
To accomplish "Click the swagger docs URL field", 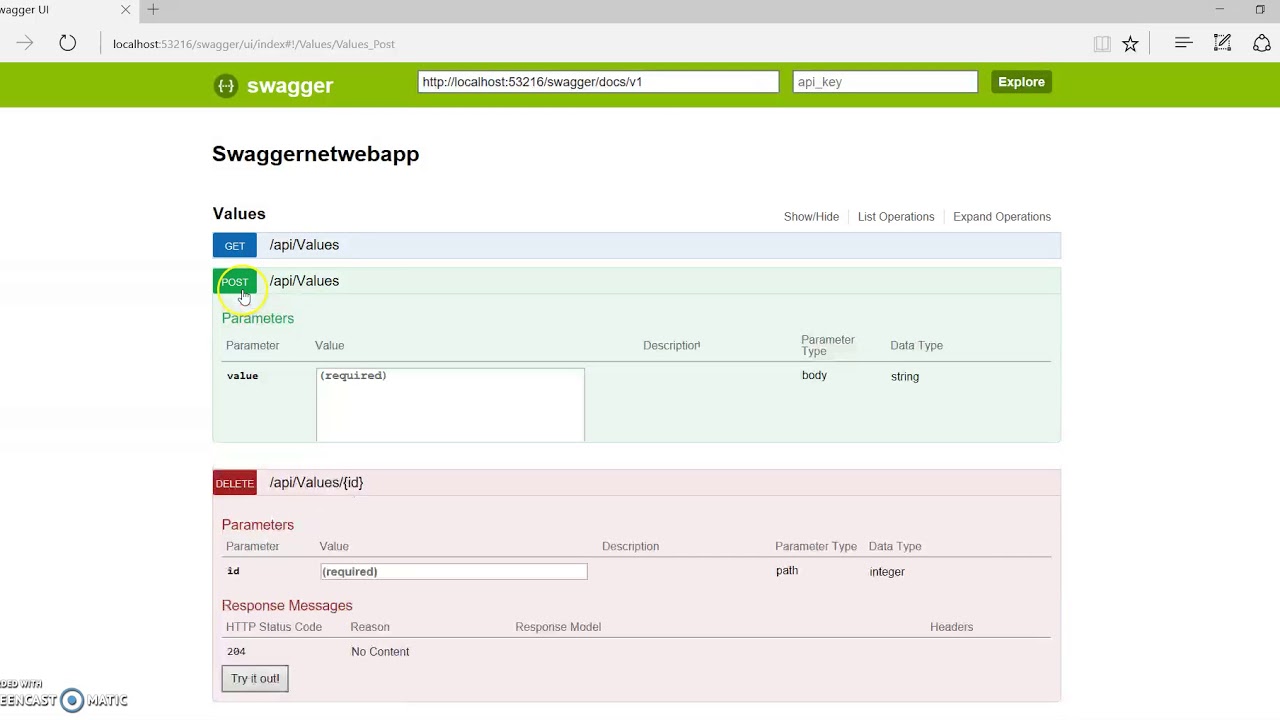I will [598, 82].
